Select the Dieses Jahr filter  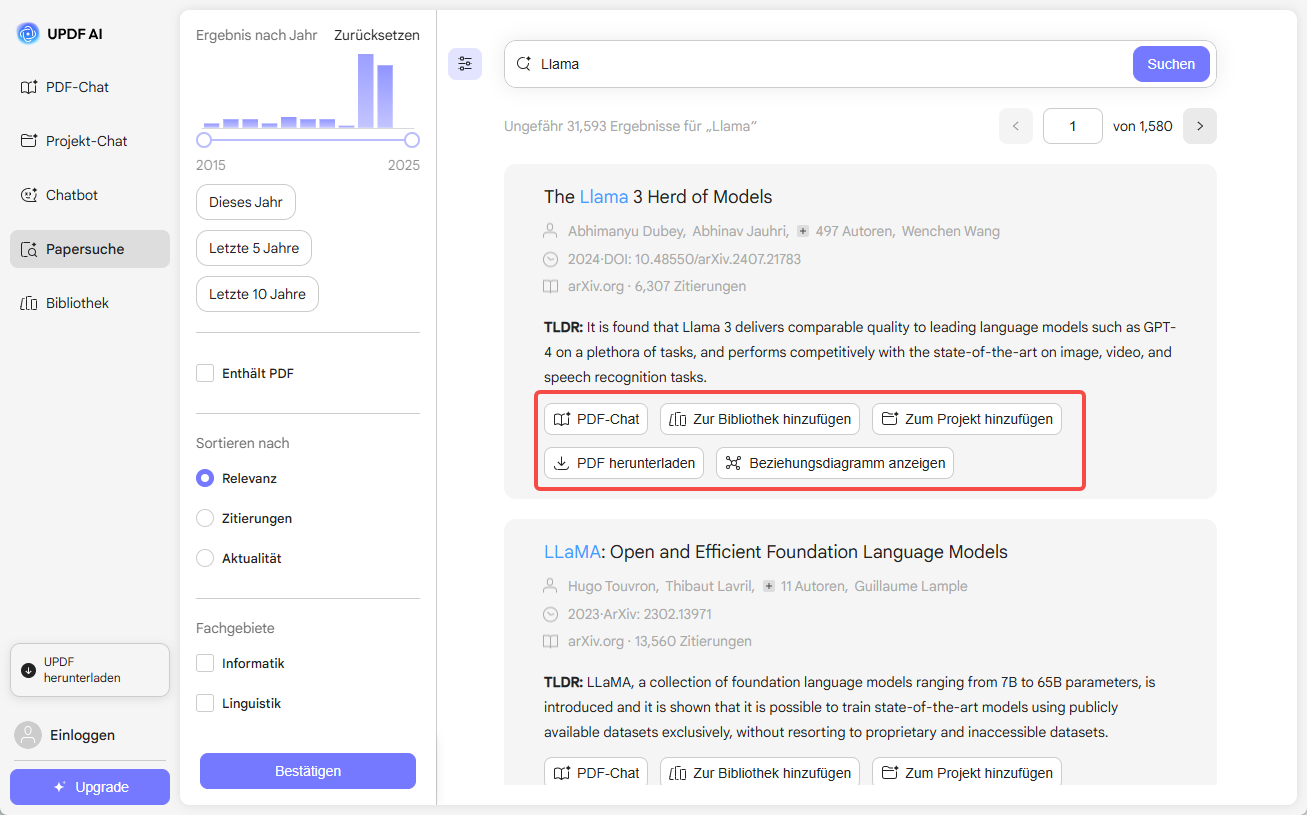(246, 202)
